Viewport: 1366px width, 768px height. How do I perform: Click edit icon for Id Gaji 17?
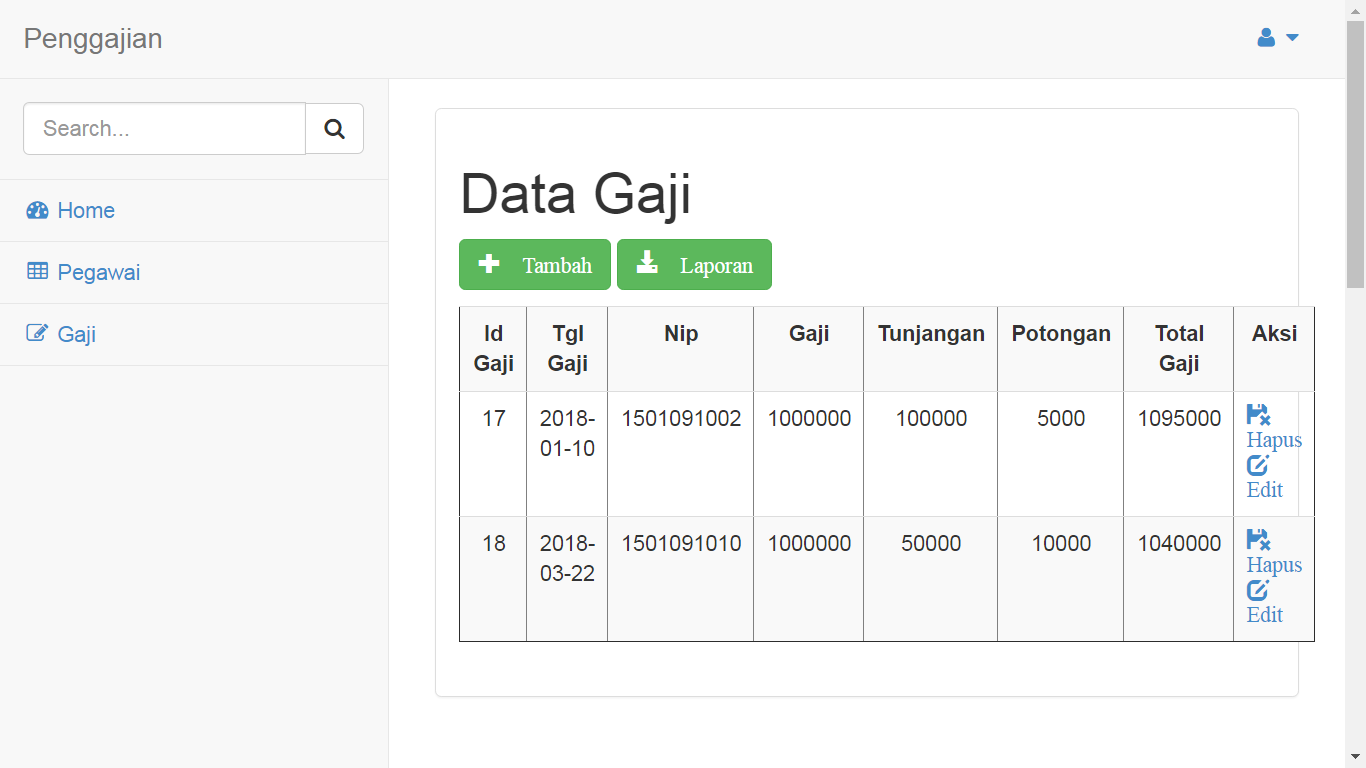[1257, 465]
